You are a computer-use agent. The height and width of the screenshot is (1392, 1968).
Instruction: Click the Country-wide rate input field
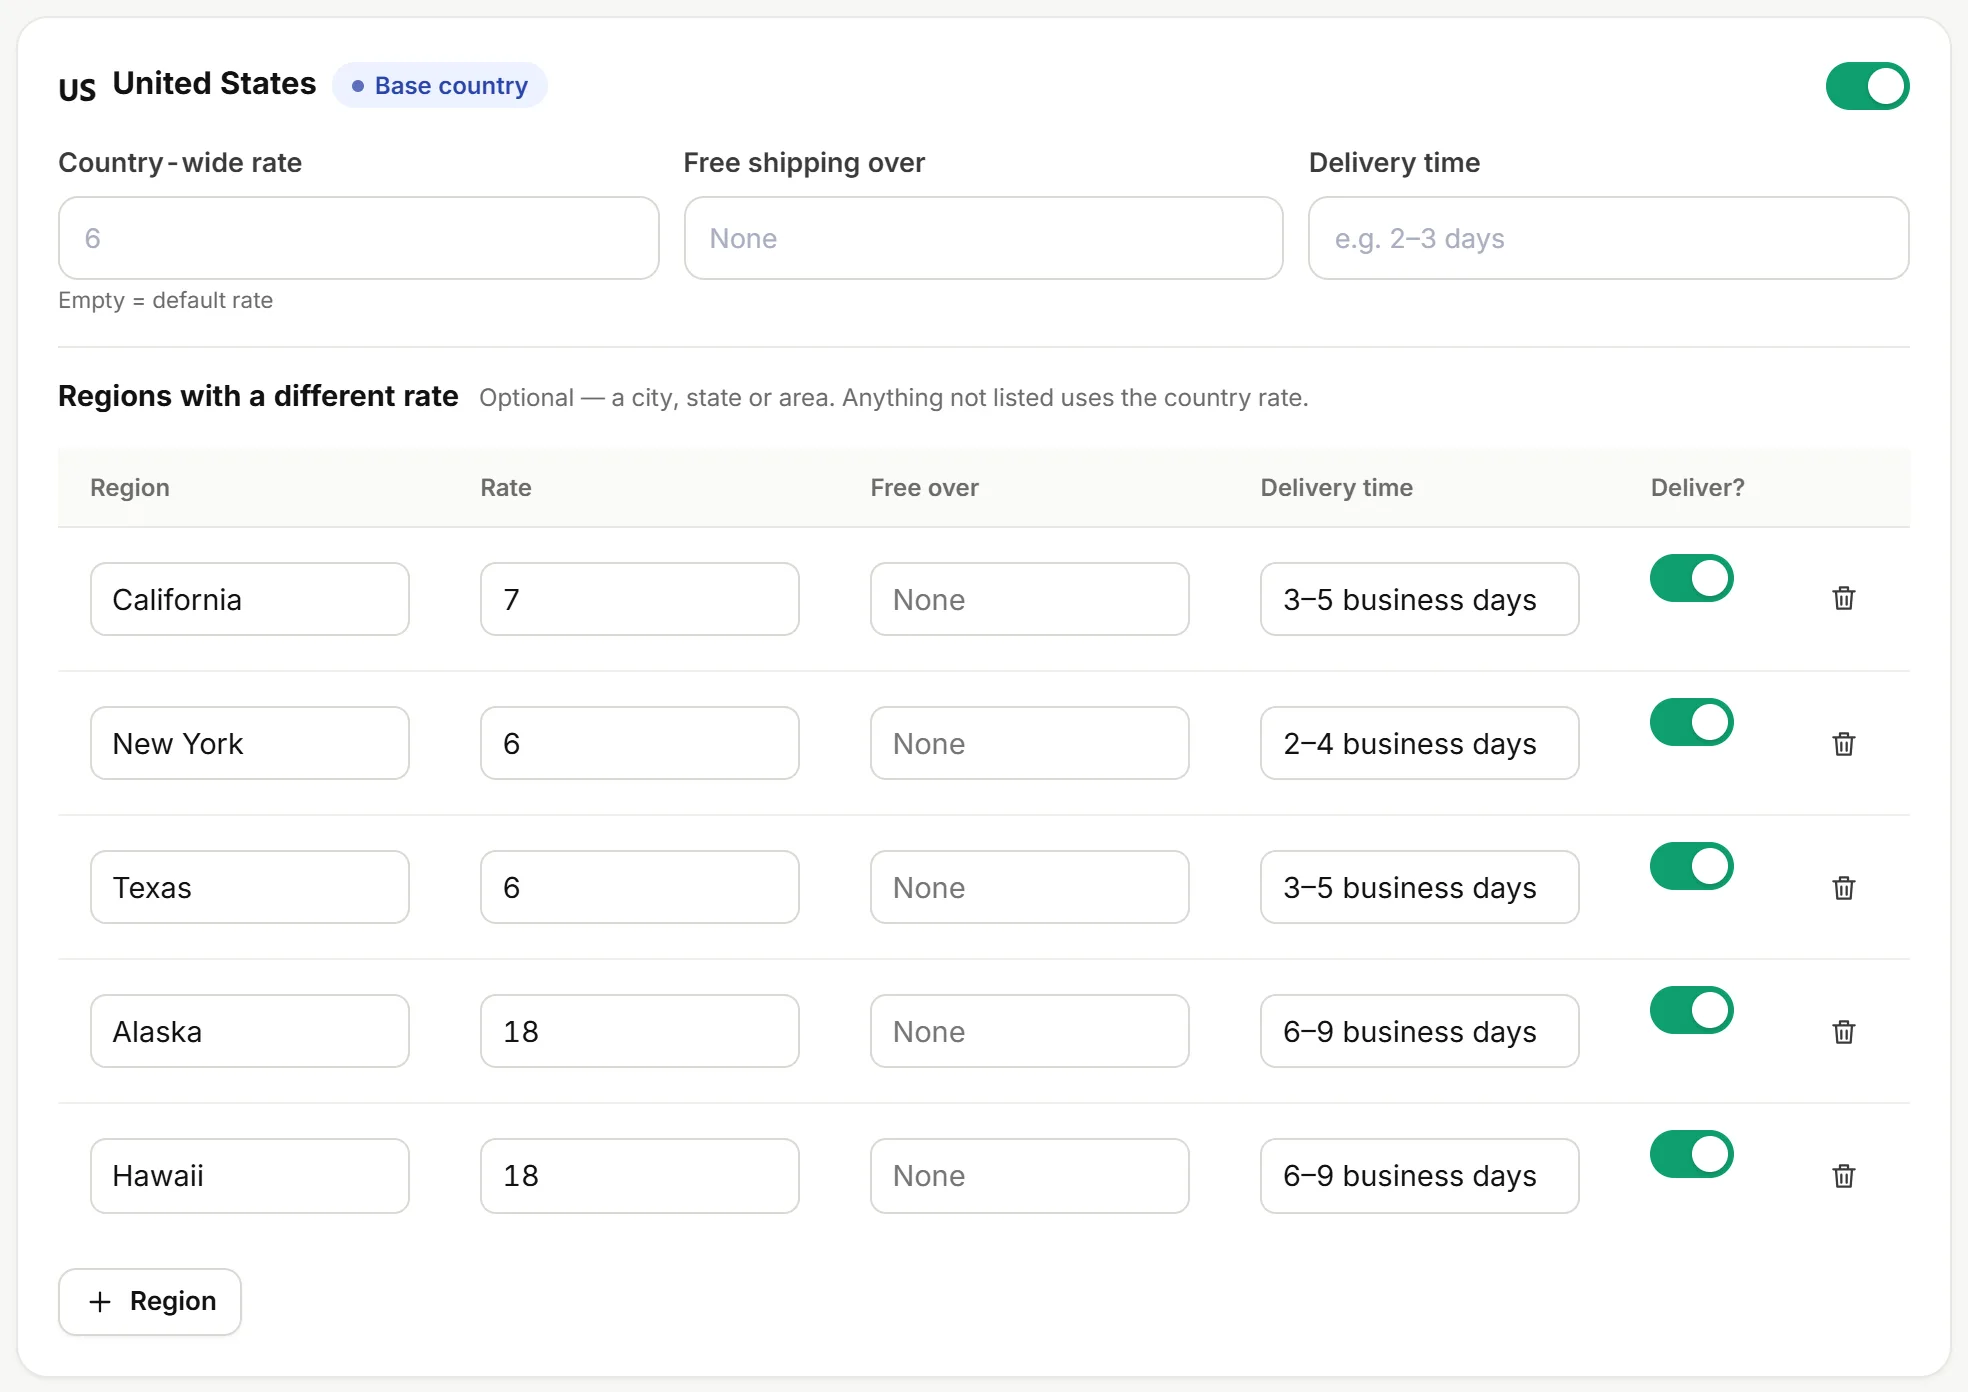point(359,238)
